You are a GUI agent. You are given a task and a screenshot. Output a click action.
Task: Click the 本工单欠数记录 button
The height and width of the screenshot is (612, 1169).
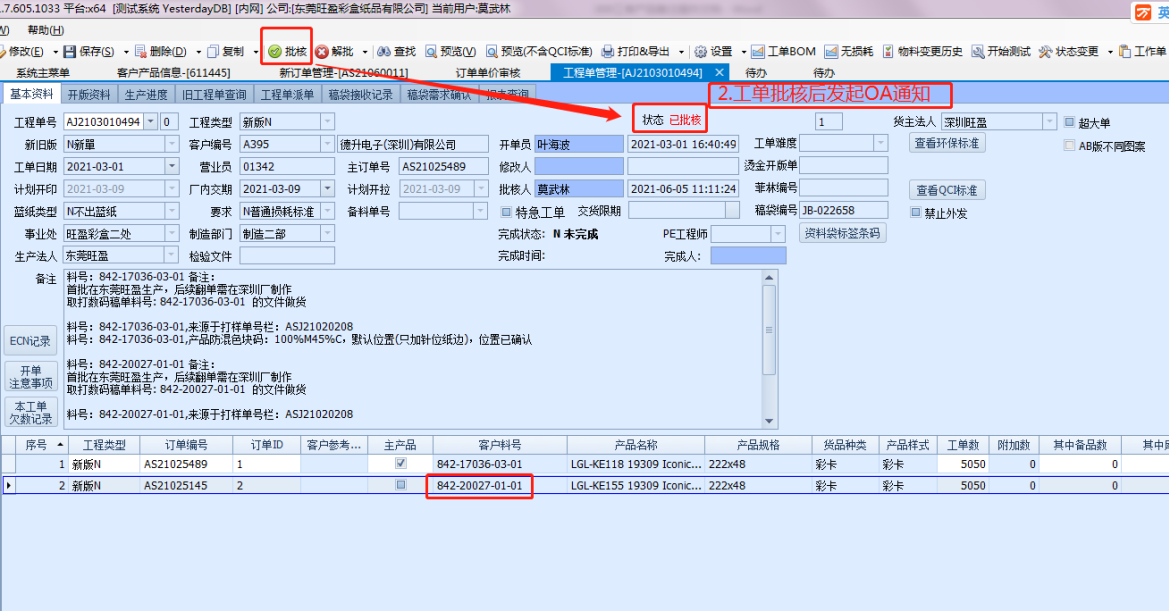click(31, 412)
